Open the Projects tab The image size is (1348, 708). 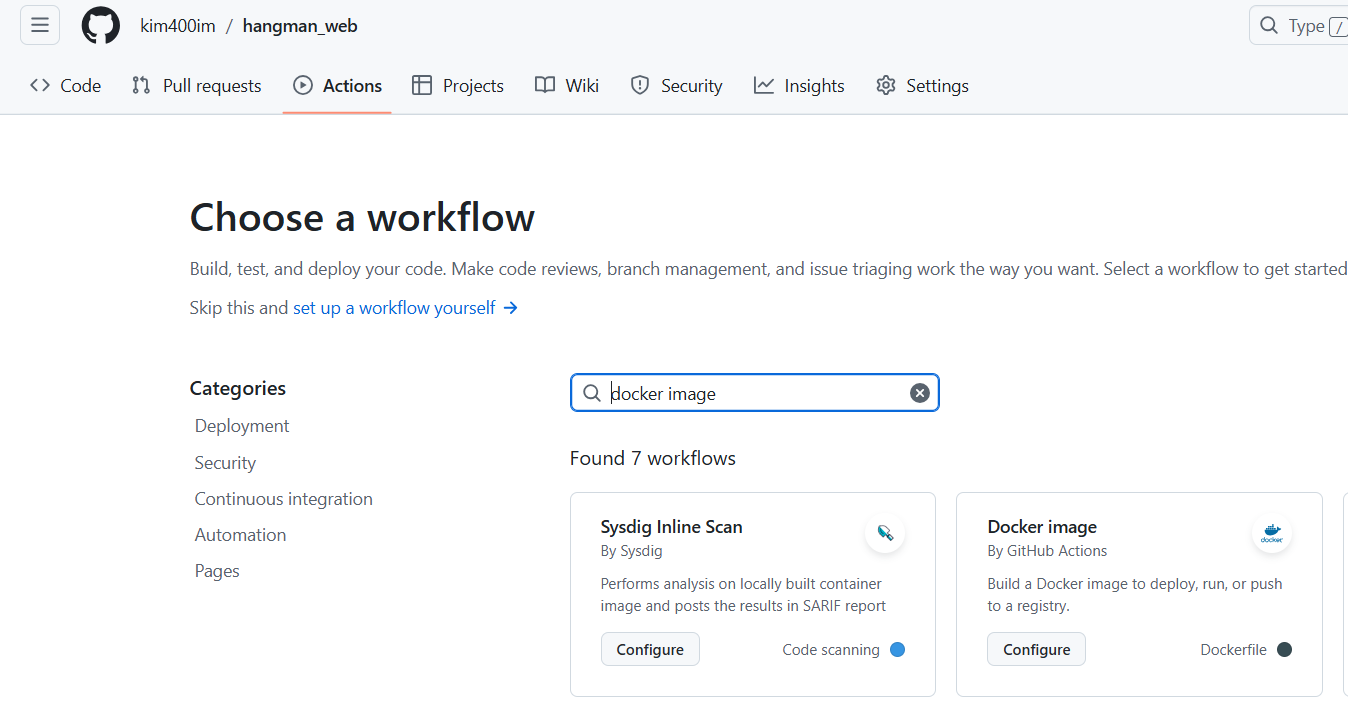click(x=458, y=86)
